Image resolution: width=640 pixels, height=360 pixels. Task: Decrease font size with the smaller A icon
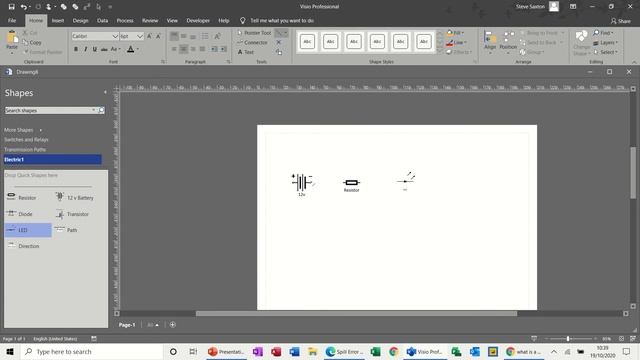(x=158, y=36)
